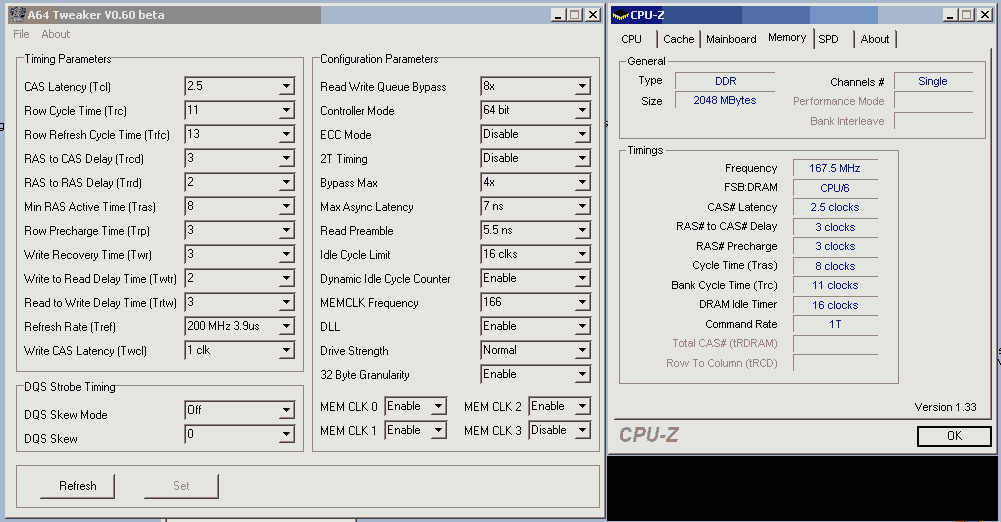This screenshot has height=522, width=1001.
Task: Click the A64 Tweaker title bar icon
Action: pos(18,14)
